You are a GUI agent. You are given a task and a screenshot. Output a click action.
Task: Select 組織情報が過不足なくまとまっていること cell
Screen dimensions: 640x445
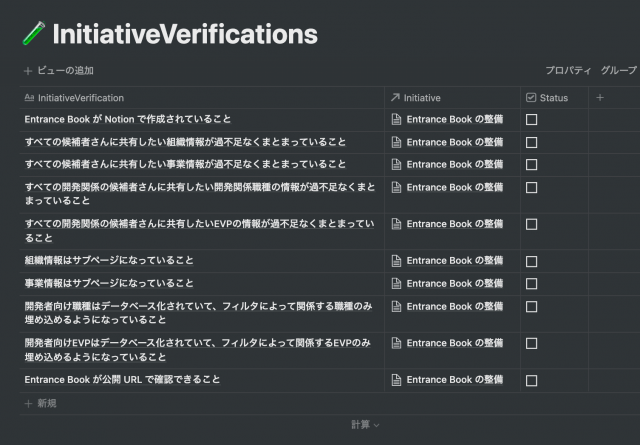(202, 142)
